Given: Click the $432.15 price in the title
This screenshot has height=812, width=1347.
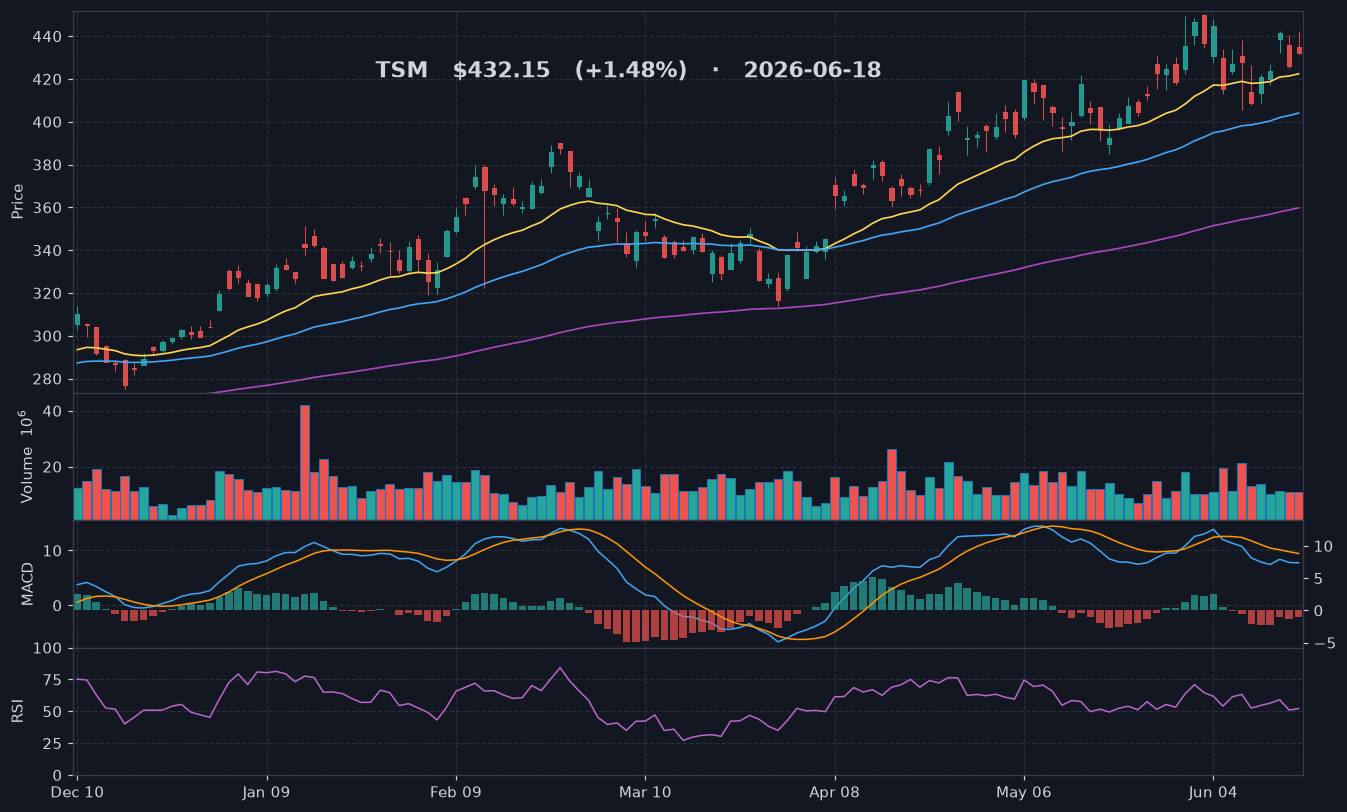Looking at the screenshot, I should [501, 71].
